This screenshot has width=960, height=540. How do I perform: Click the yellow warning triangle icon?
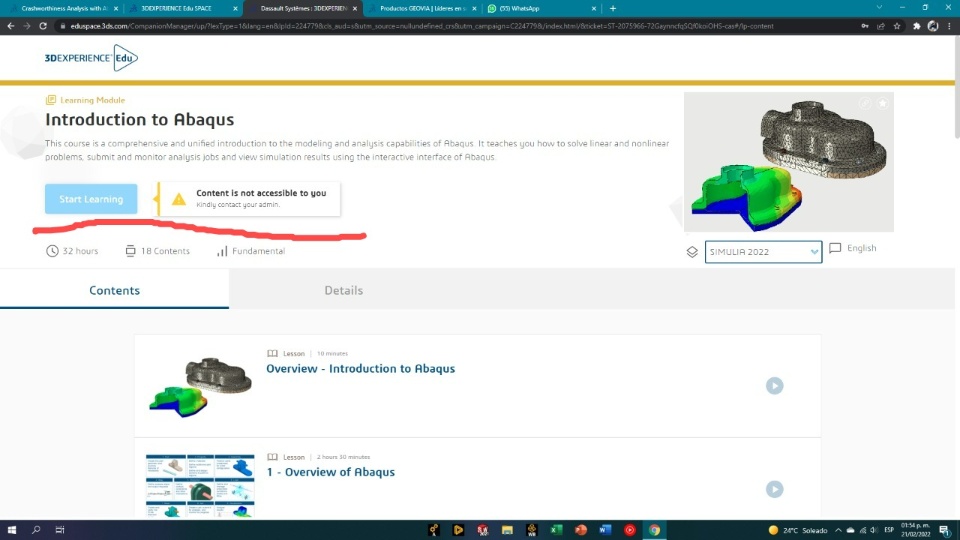[179, 199]
